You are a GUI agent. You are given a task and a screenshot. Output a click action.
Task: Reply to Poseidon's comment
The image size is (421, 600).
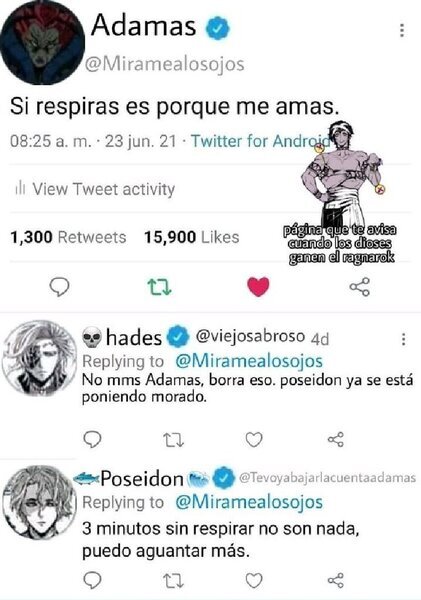[x=92, y=580]
